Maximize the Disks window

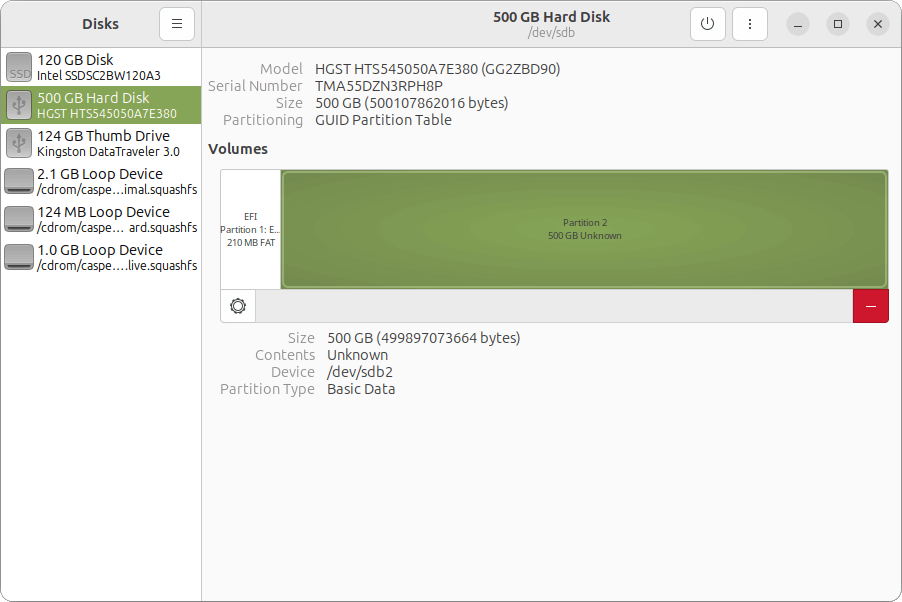tap(838, 24)
